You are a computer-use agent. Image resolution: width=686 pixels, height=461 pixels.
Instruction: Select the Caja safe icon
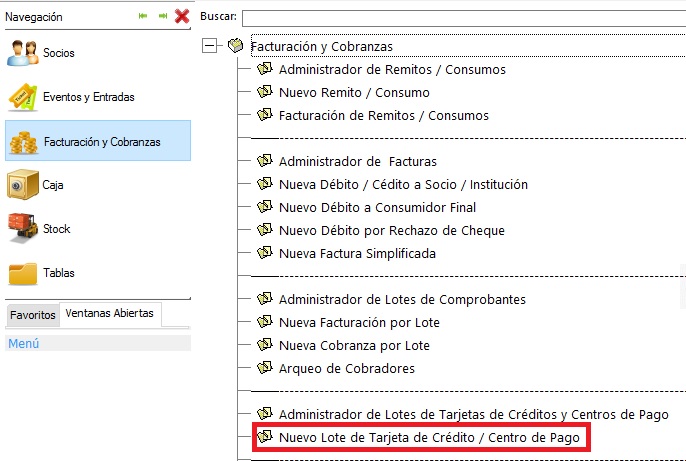click(23, 185)
